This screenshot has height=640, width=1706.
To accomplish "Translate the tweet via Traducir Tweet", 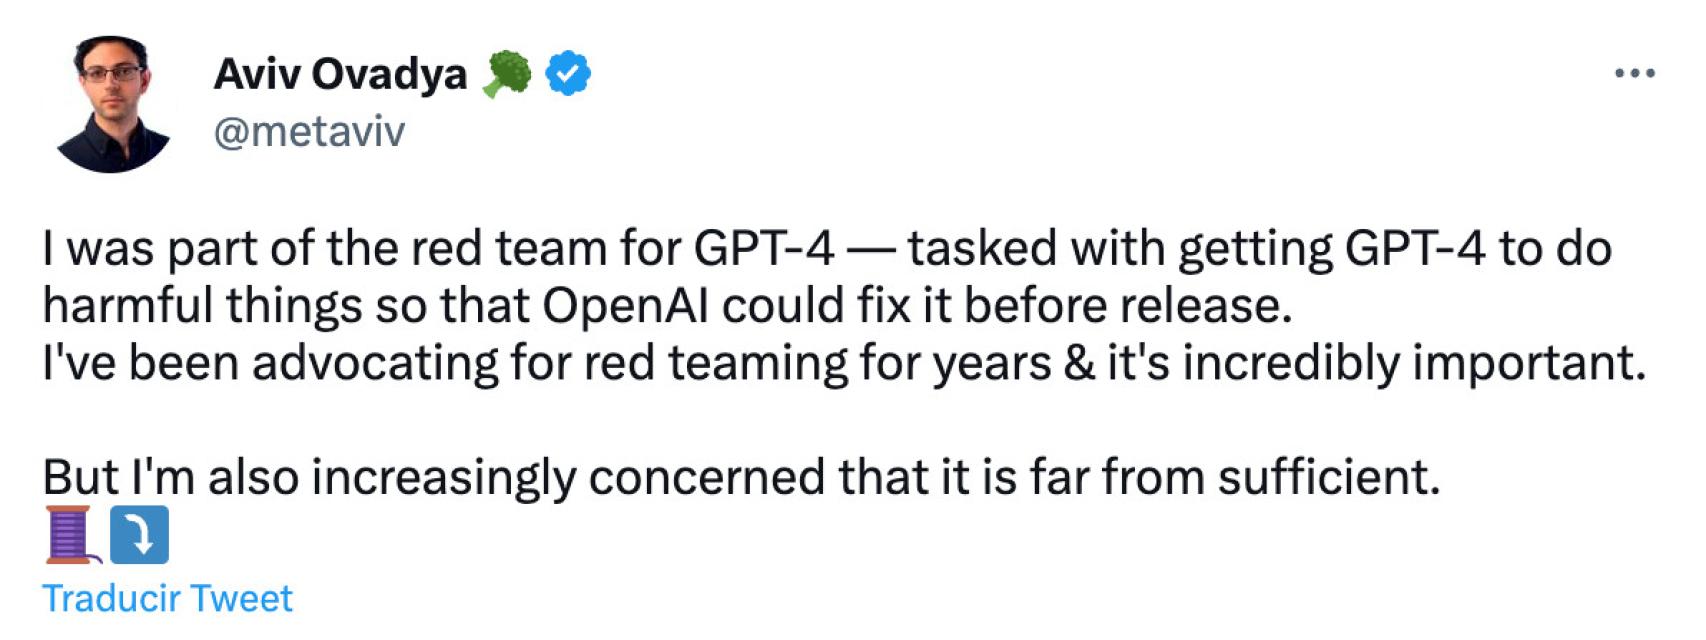I will [x=167, y=598].
